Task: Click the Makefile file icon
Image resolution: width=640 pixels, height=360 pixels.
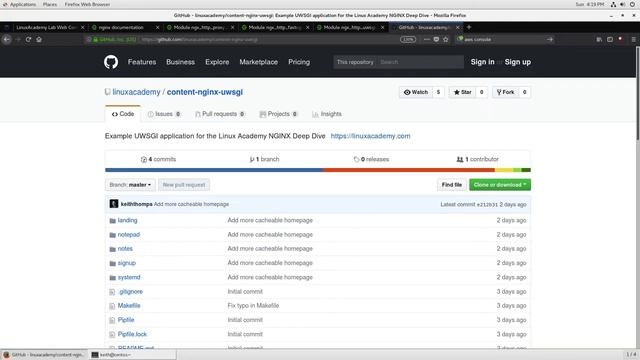Action: pyautogui.click(x=112, y=306)
